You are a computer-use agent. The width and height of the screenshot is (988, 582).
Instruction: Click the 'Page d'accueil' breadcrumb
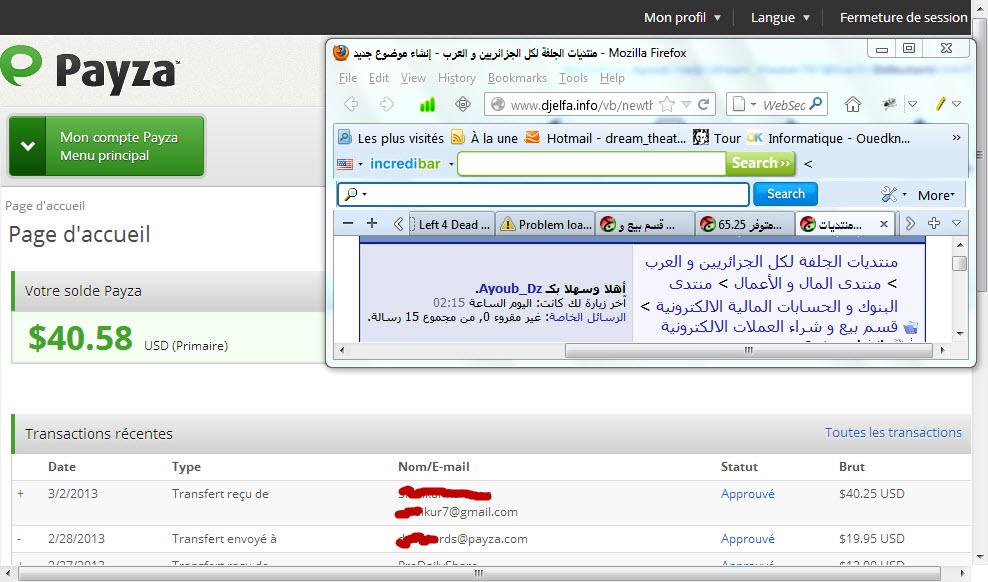click(x=45, y=206)
